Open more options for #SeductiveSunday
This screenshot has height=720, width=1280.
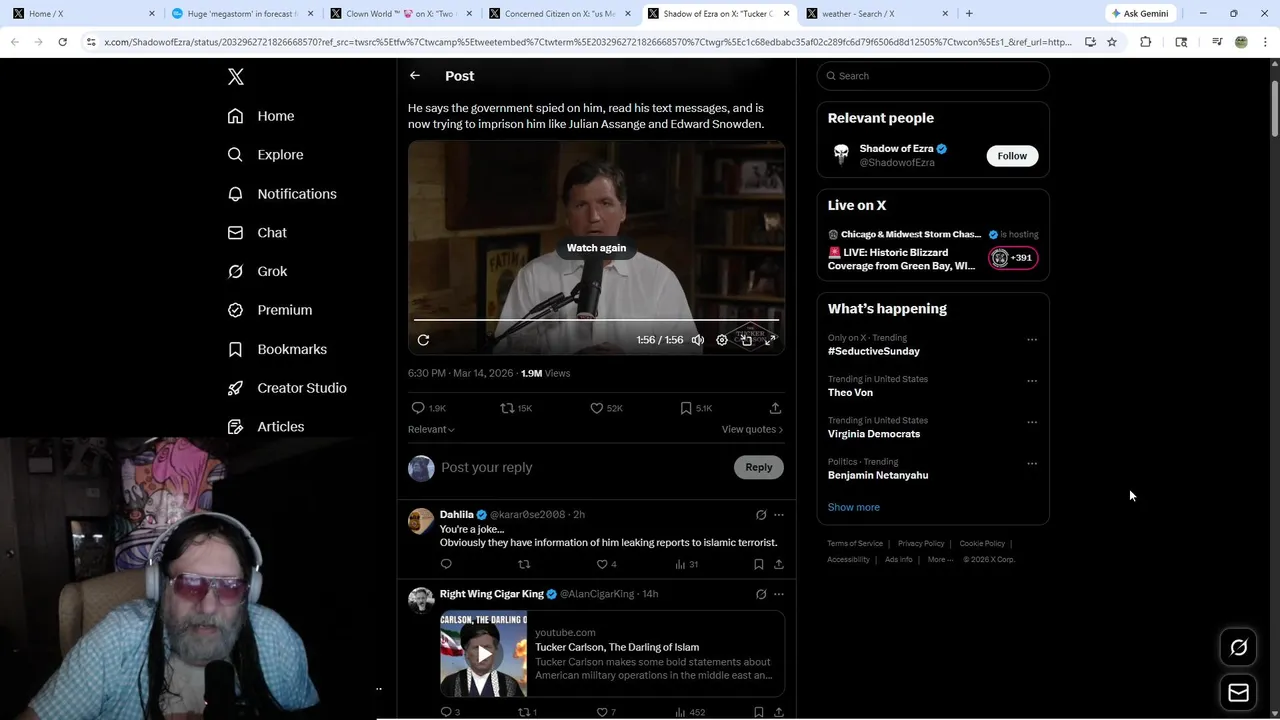pyautogui.click(x=1032, y=340)
